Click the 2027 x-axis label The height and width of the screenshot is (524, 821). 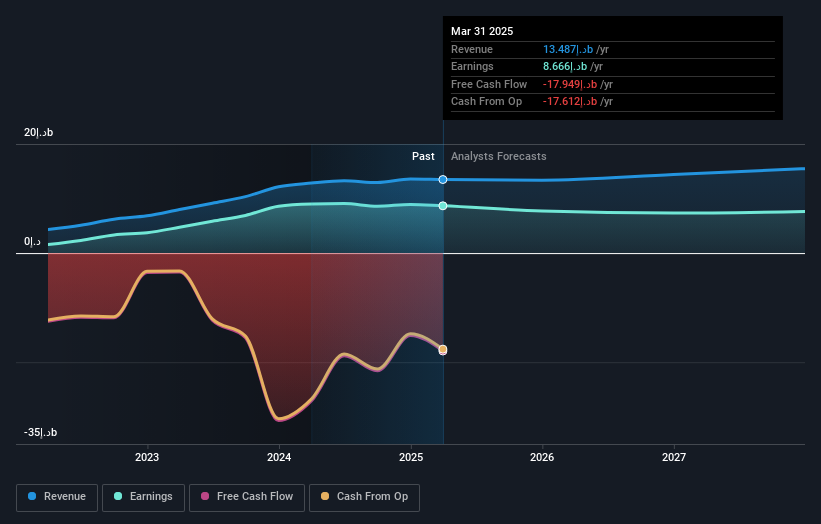674,457
